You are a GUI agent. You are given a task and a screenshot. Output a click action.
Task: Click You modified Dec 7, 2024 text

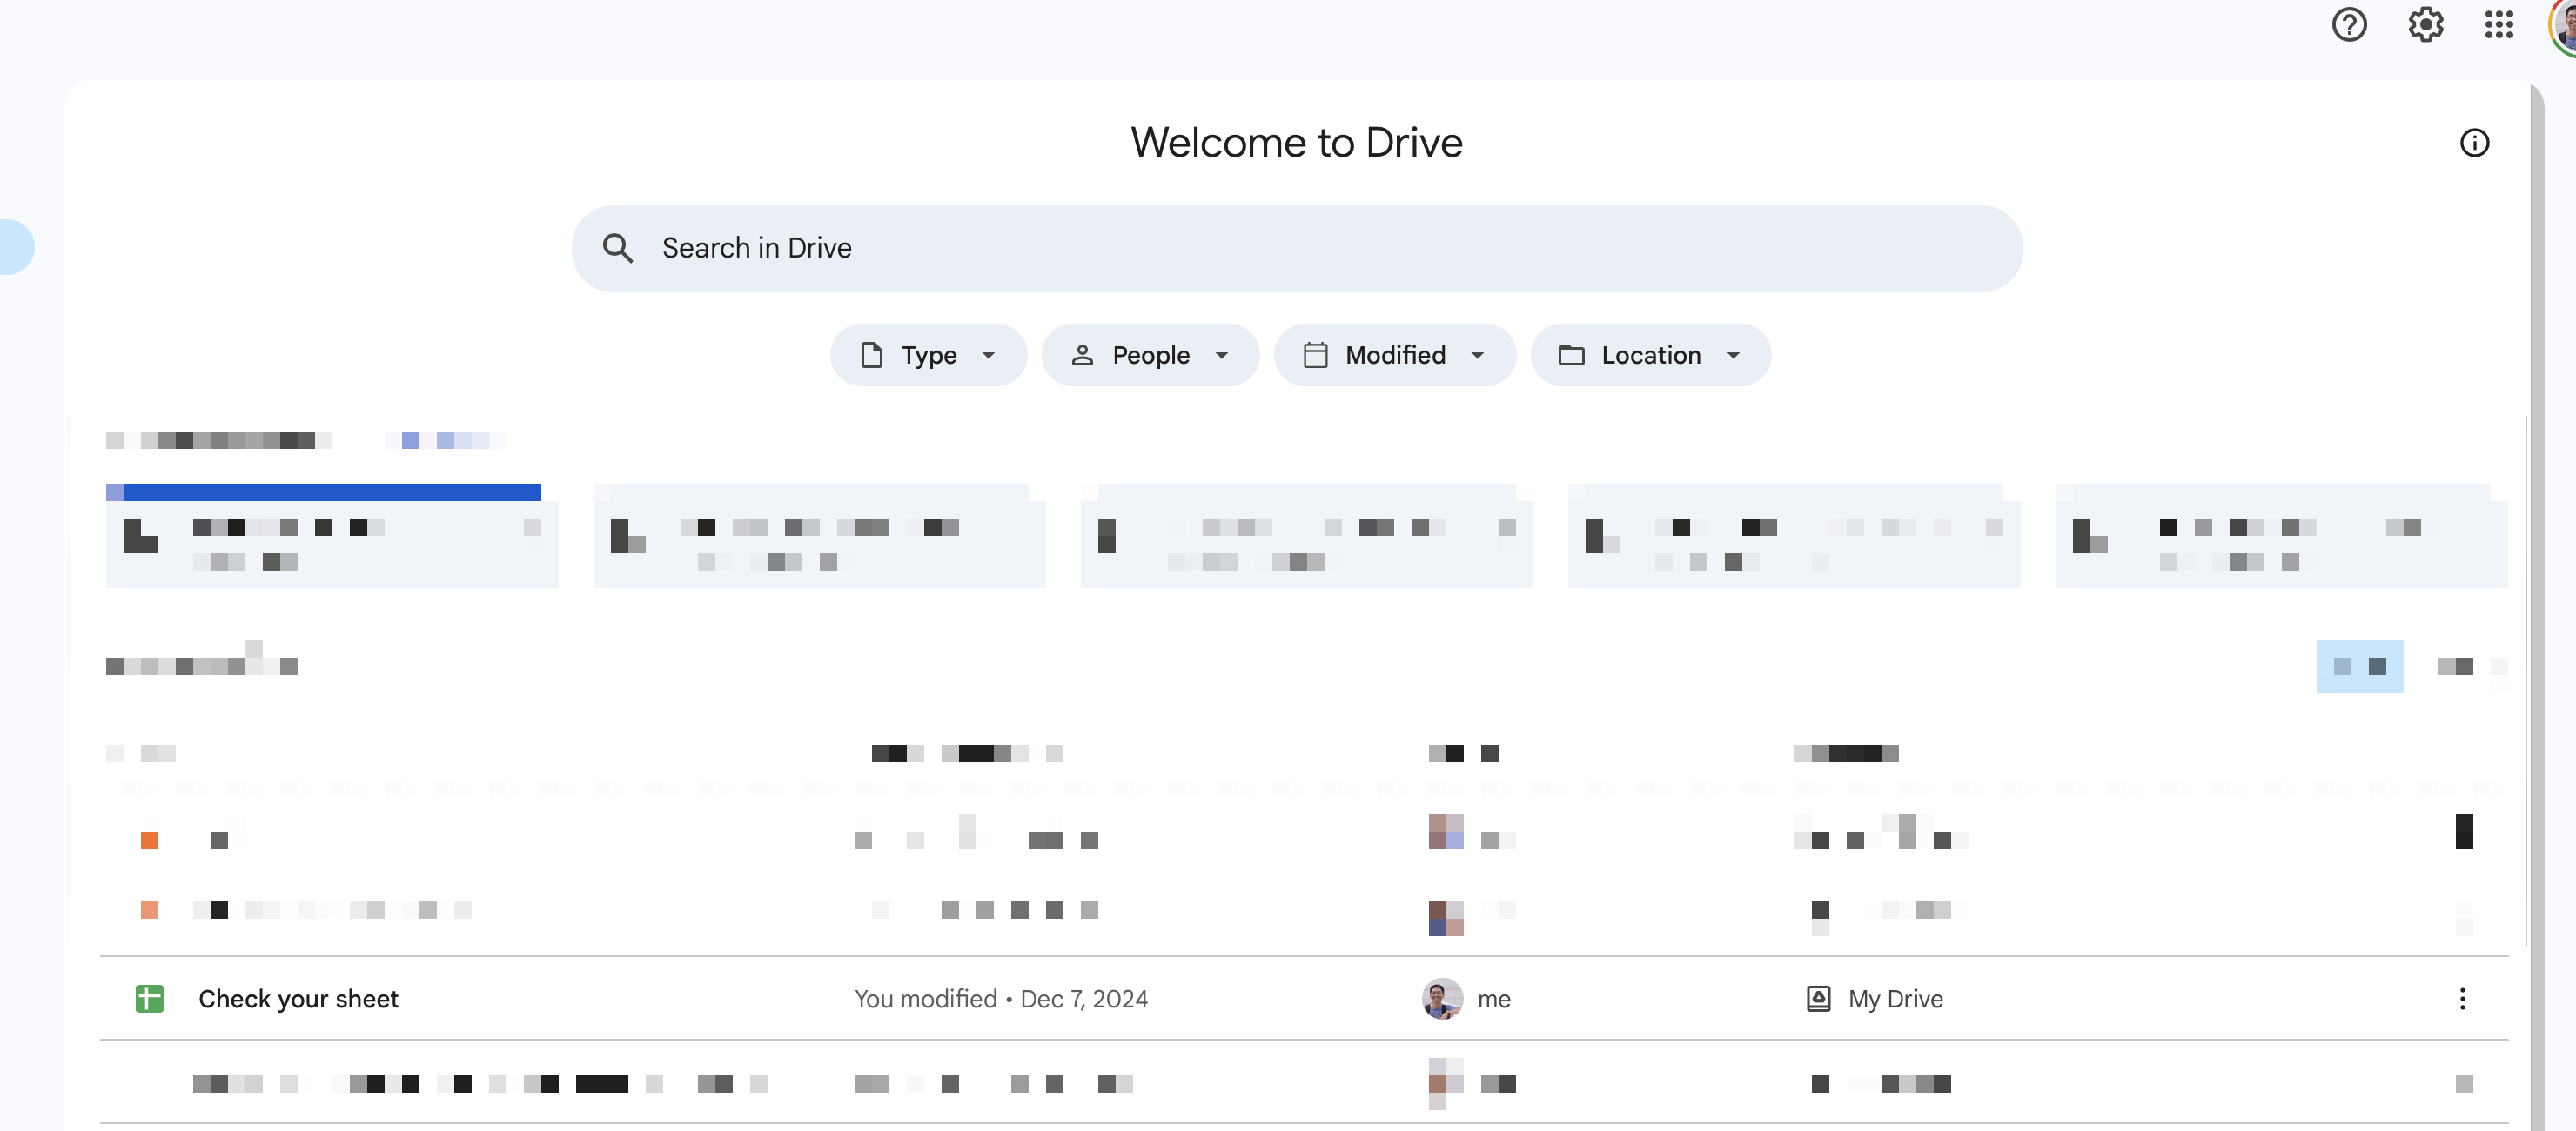1001,998
